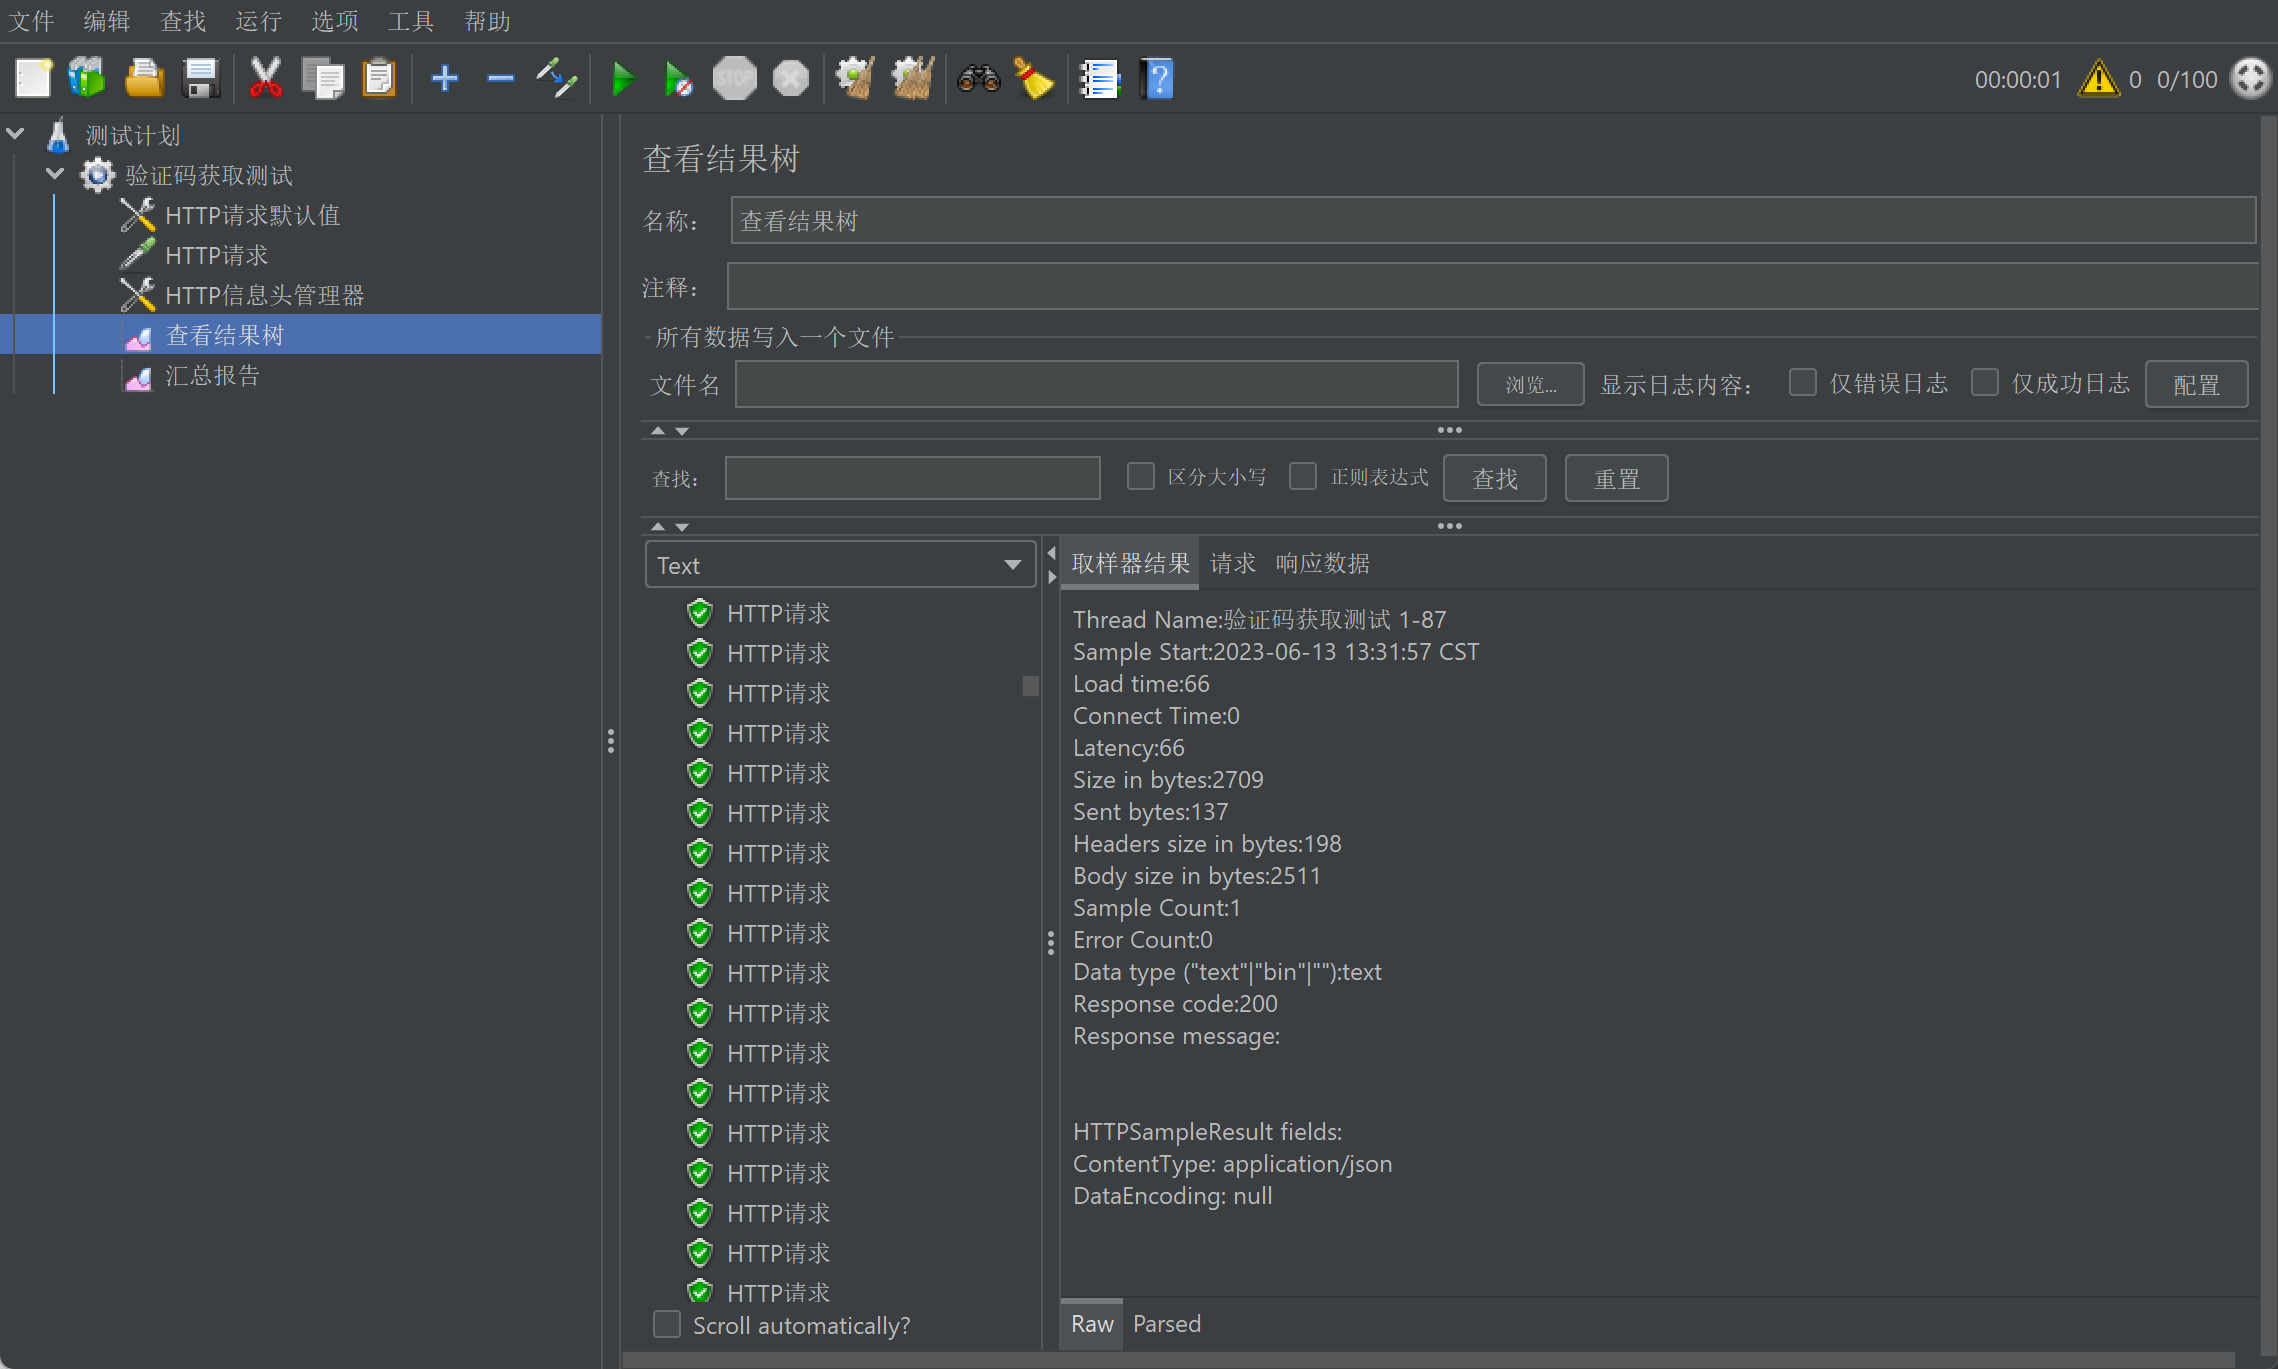Click the Shutdown icon

tap(791, 78)
